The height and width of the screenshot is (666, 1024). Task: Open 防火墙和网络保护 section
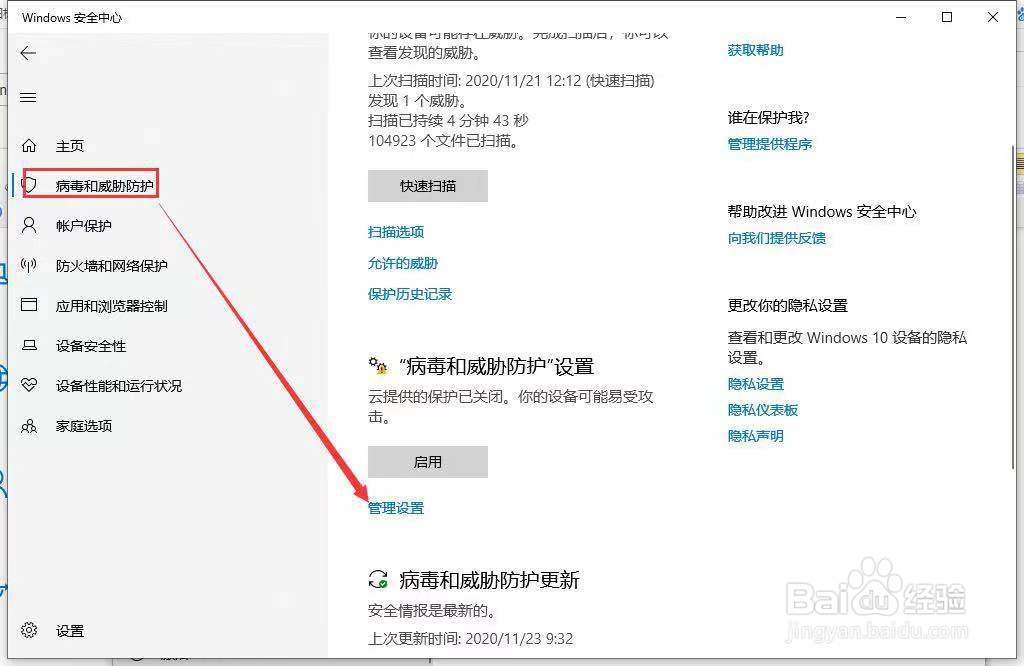tap(112, 266)
